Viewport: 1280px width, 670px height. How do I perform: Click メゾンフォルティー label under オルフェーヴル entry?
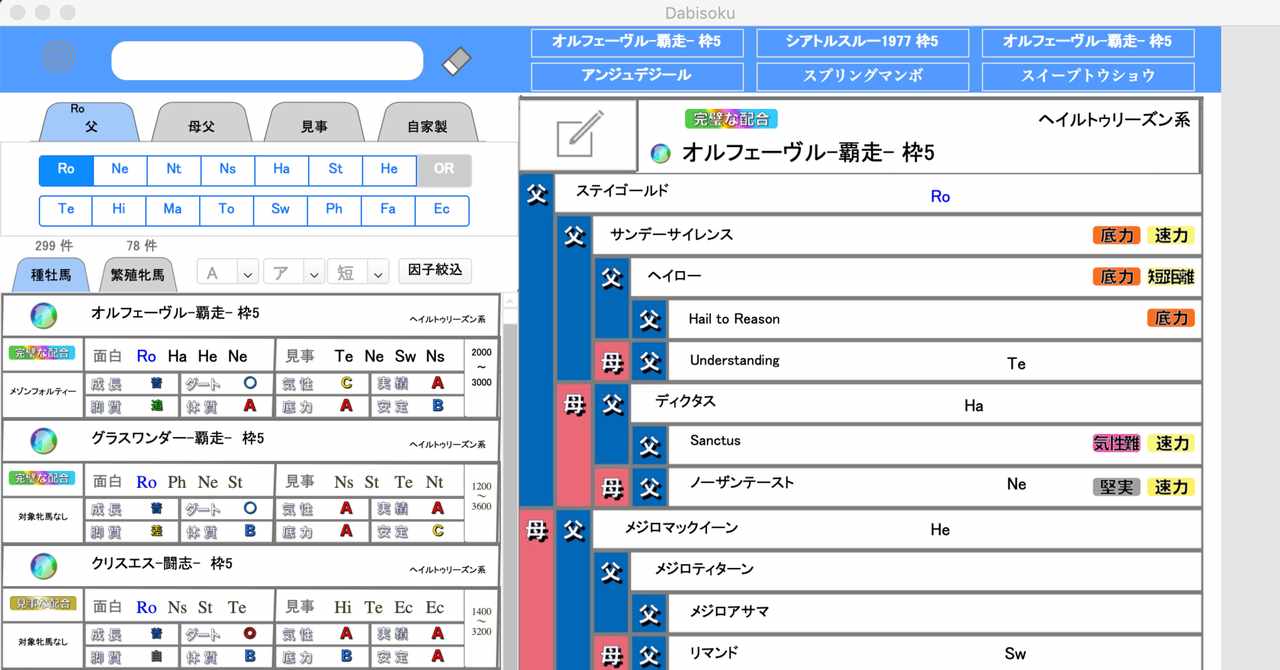click(x=42, y=391)
